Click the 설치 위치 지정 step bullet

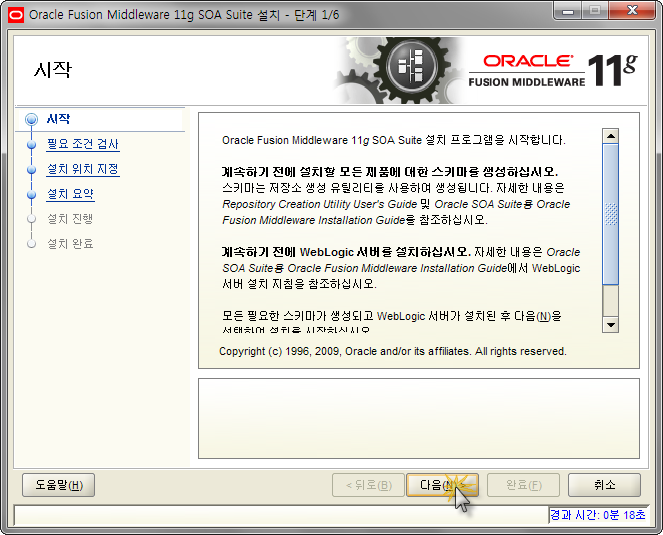click(31, 169)
